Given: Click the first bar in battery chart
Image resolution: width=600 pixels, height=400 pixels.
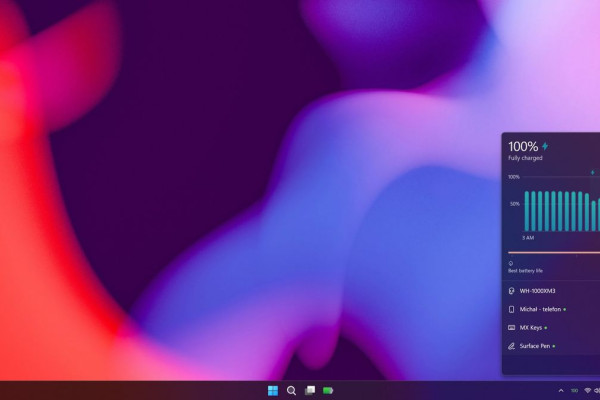Looking at the screenshot, I should pos(527,211).
